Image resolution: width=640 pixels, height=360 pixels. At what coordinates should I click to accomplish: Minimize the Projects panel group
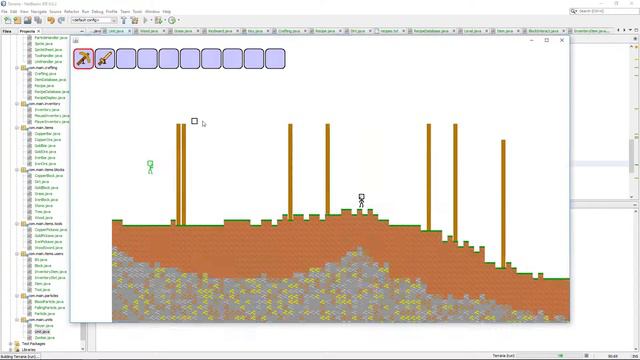click(x=82, y=31)
